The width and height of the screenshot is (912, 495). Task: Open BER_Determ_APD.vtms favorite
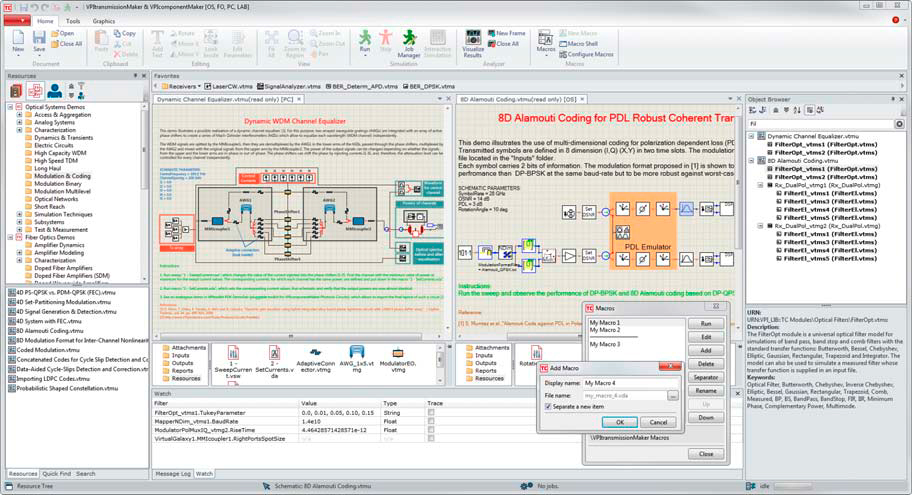361,87
